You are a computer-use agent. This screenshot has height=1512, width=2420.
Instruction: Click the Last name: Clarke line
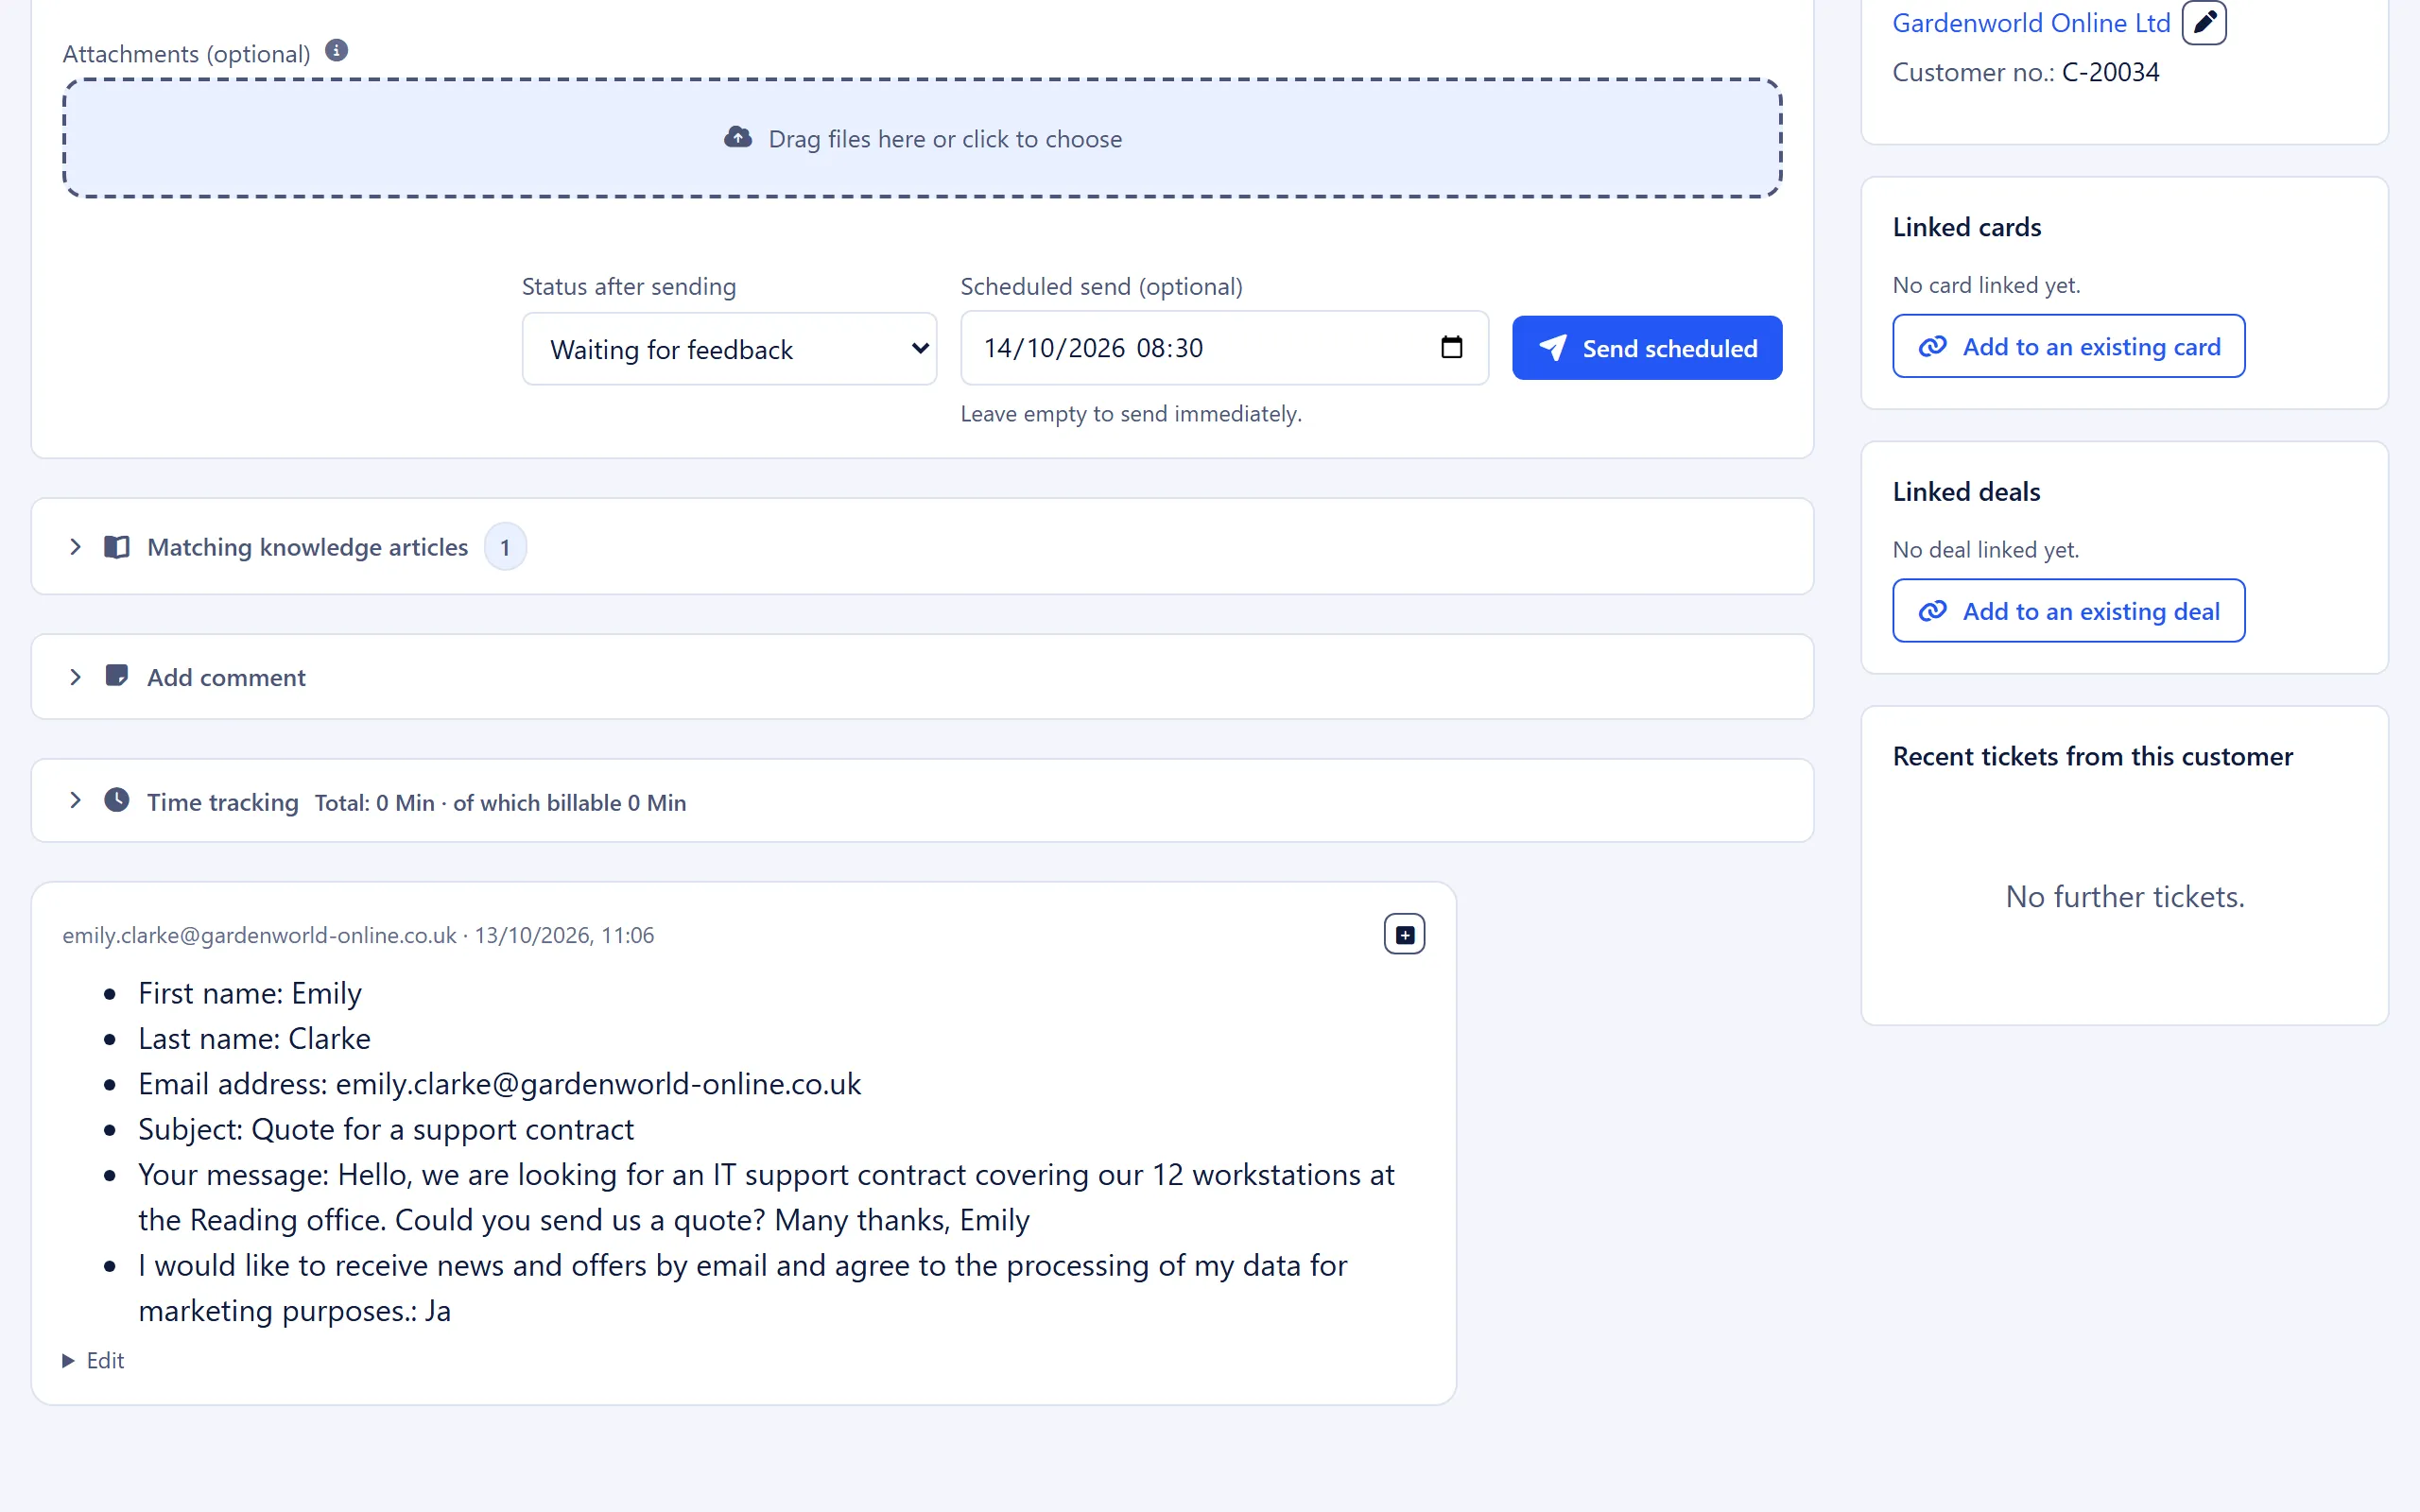point(254,1039)
